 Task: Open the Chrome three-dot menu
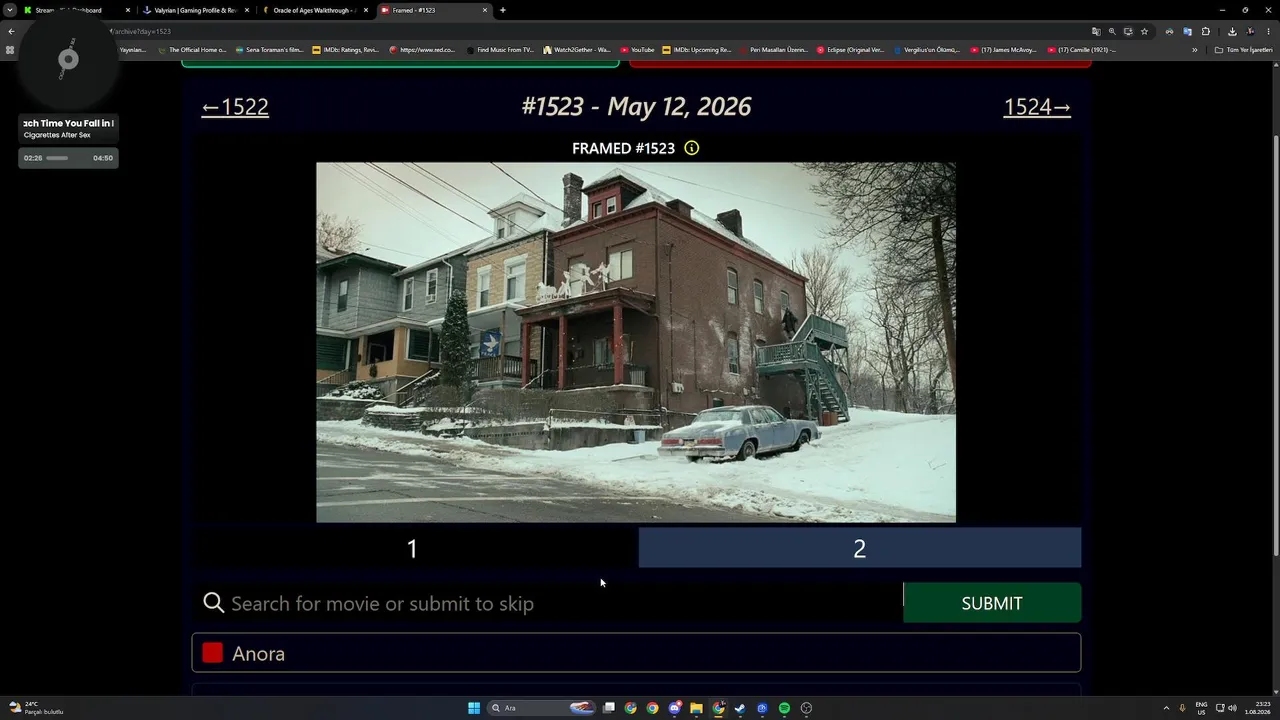(x=1267, y=31)
